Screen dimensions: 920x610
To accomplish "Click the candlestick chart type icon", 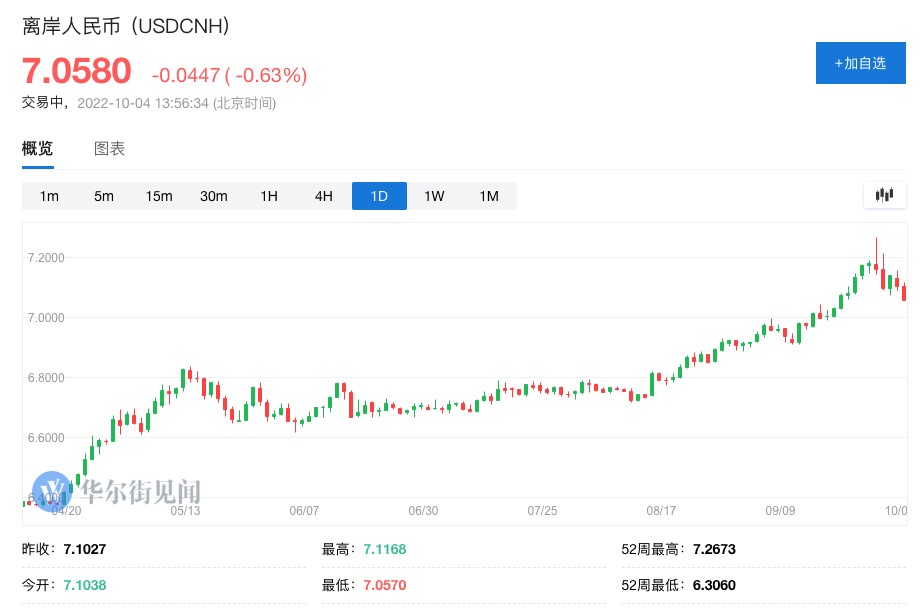I will [x=884, y=196].
